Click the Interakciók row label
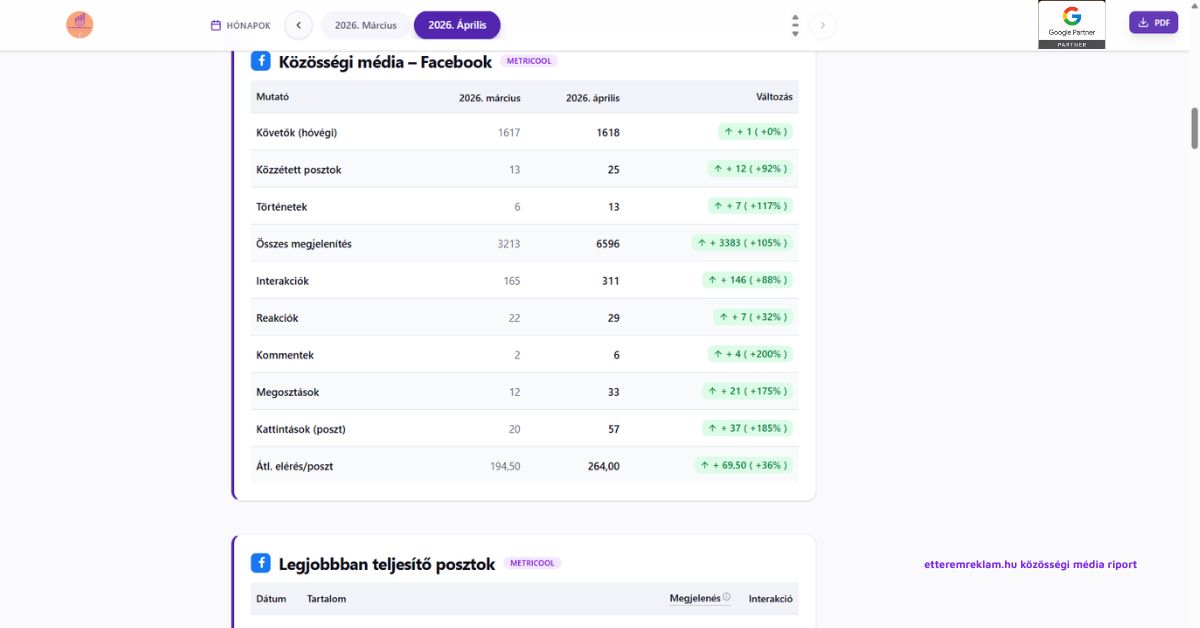Viewport: 1200px width, 628px height. coord(283,281)
